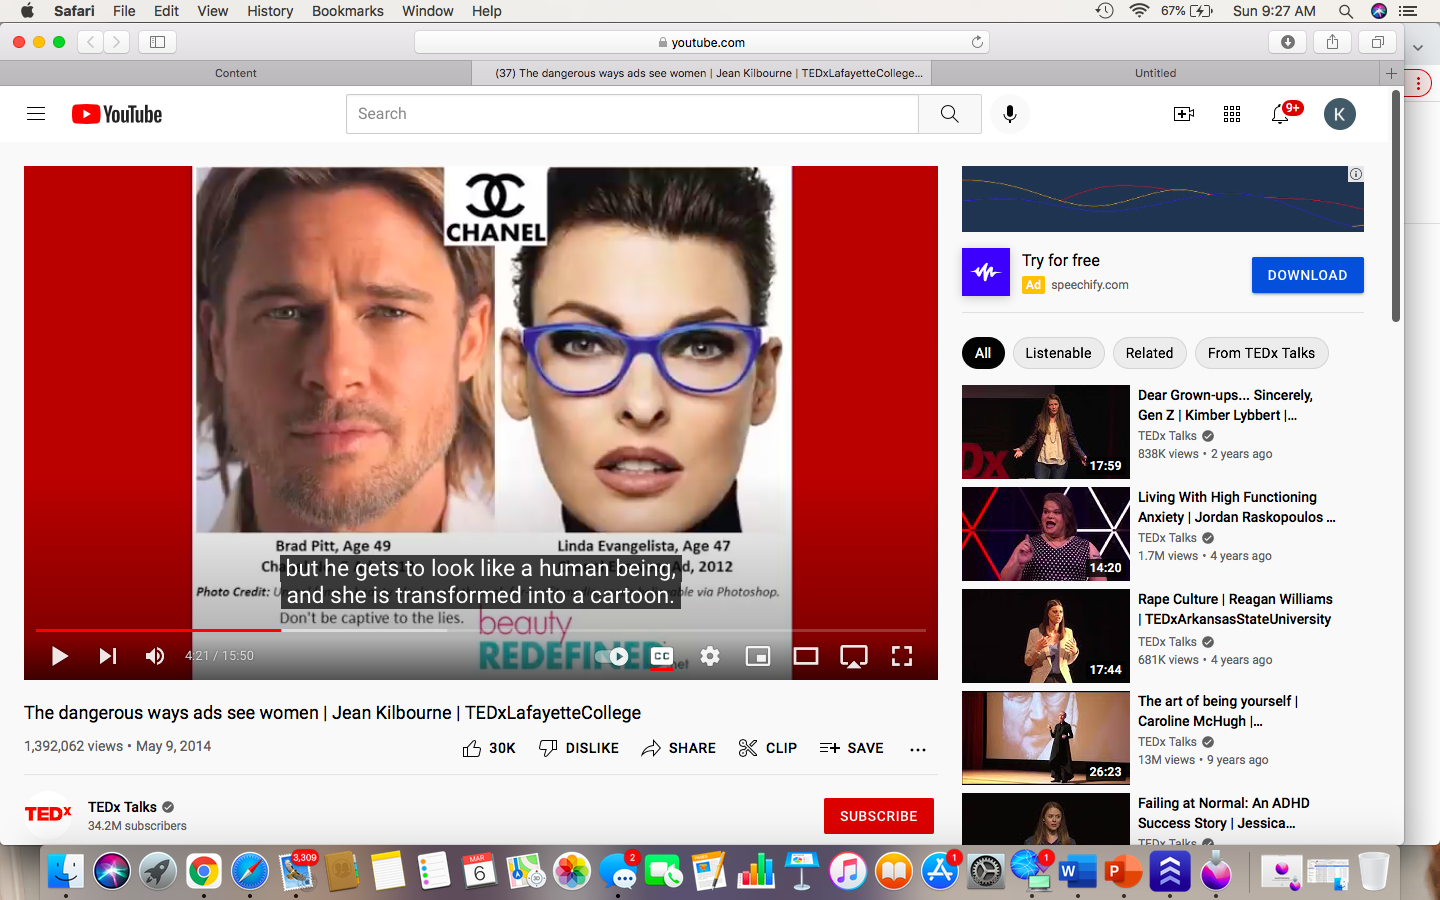Switch to the Content Safari tab
Screen dimensions: 1440x900
point(236,73)
